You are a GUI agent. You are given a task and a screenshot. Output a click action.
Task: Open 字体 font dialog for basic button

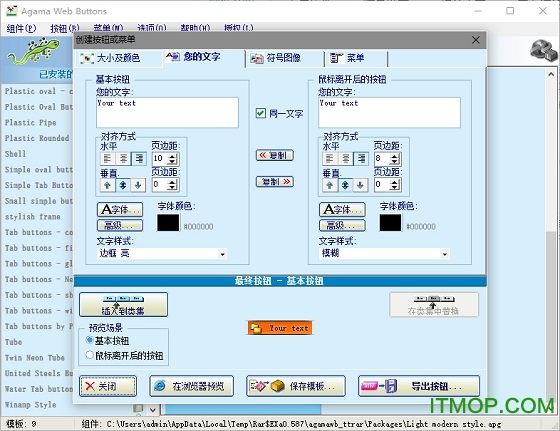click(x=120, y=210)
